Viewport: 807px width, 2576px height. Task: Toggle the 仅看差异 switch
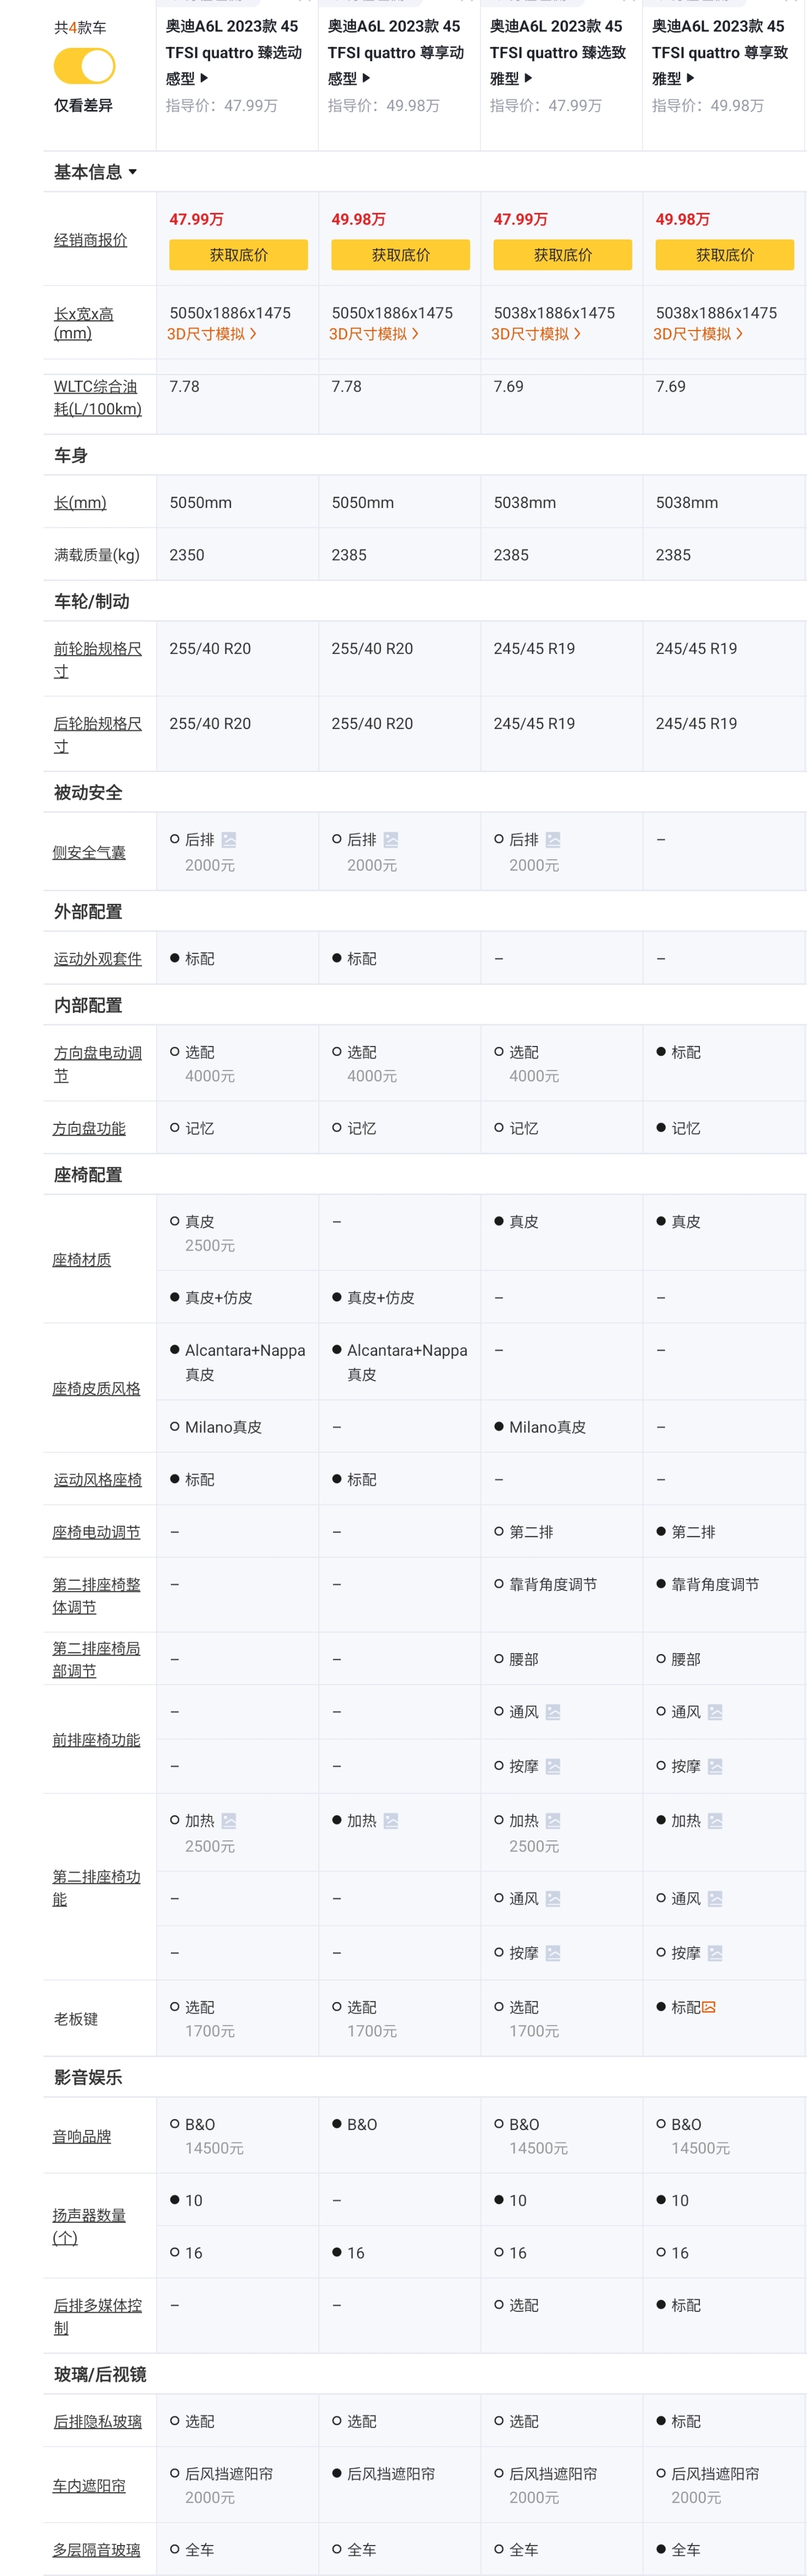tap(84, 67)
